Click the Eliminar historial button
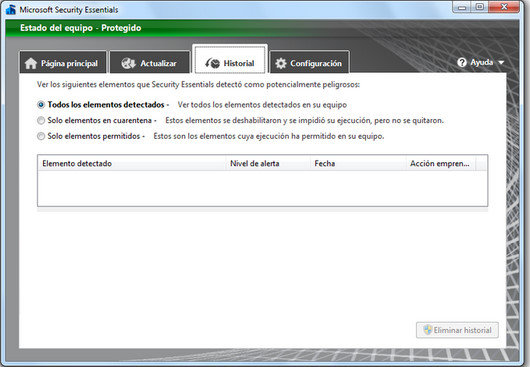 tap(457, 330)
